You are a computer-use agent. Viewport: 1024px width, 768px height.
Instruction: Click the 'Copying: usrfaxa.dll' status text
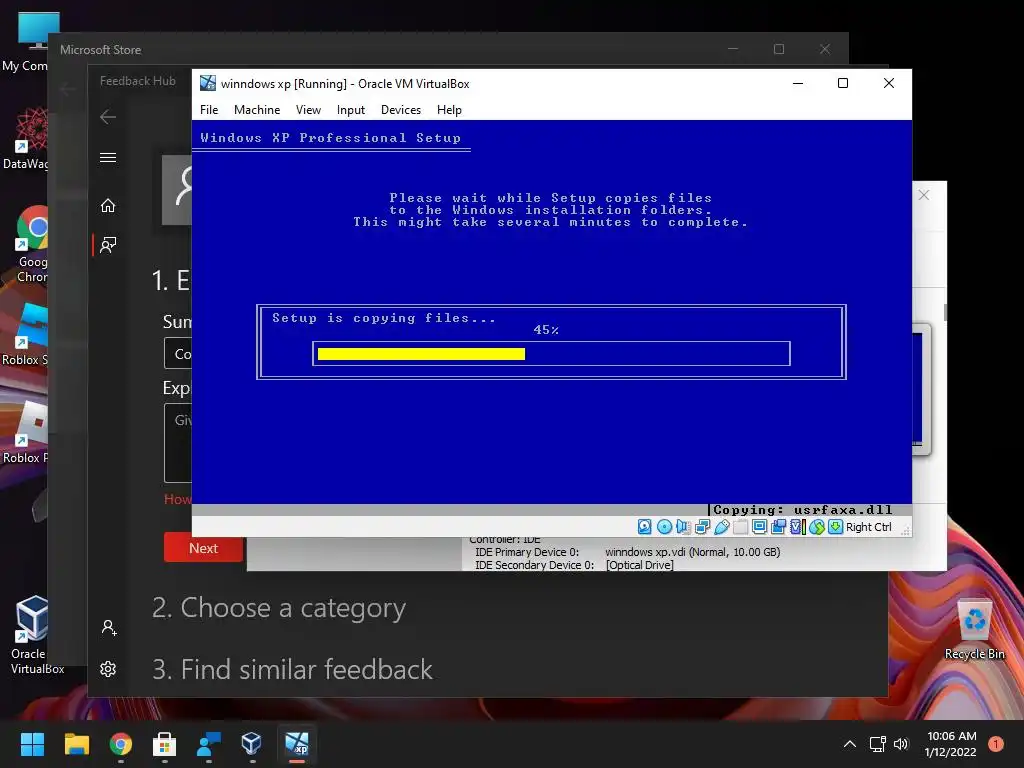pos(803,510)
